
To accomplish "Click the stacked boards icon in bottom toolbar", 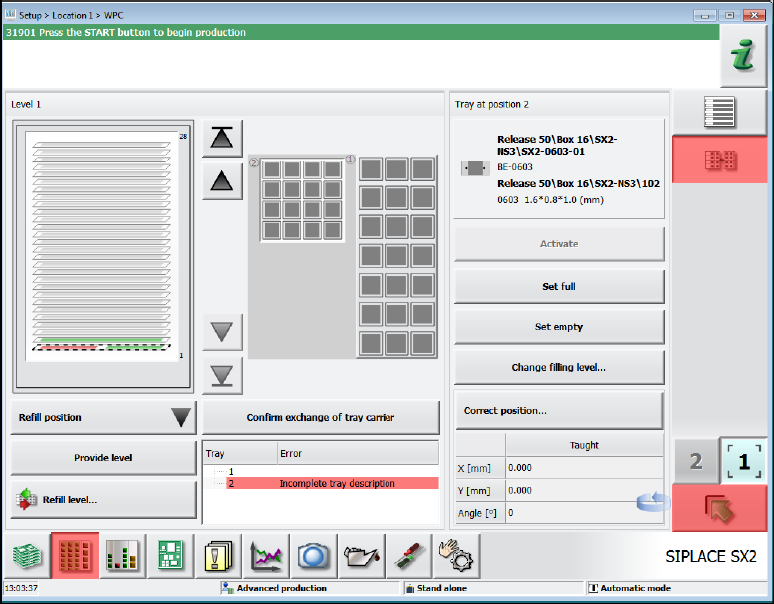I will pyautogui.click(x=28, y=555).
